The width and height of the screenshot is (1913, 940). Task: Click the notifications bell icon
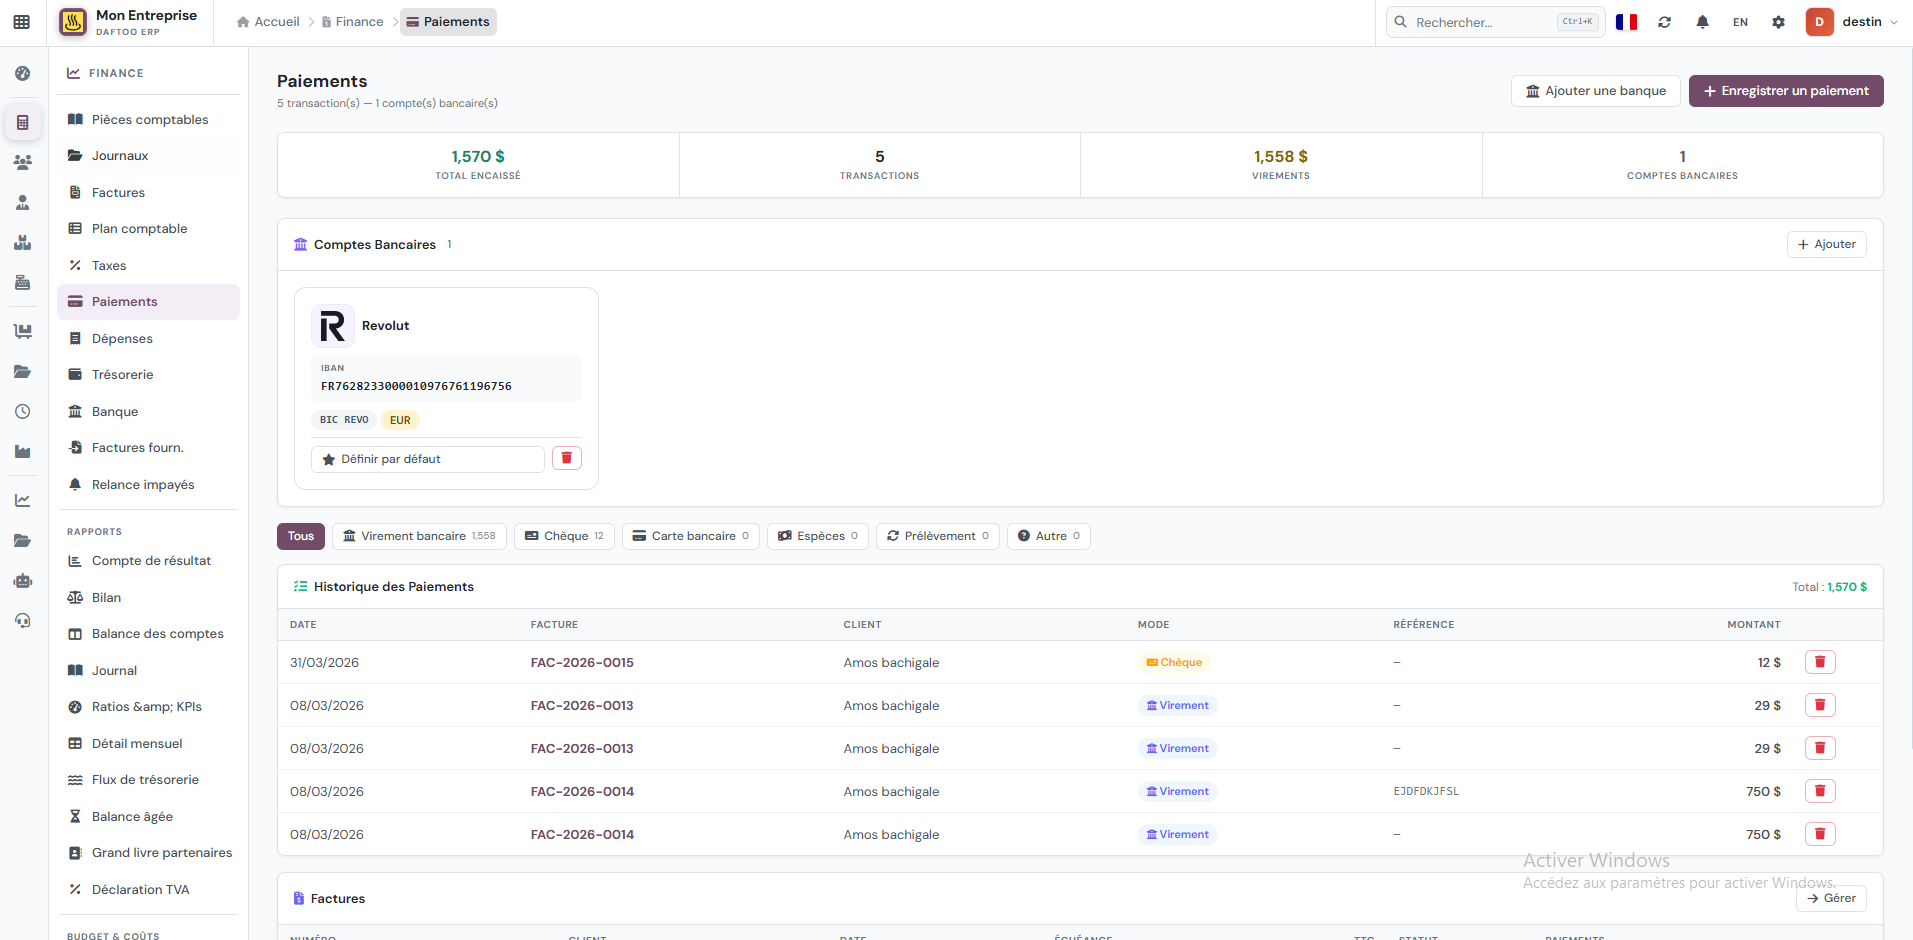1702,22
